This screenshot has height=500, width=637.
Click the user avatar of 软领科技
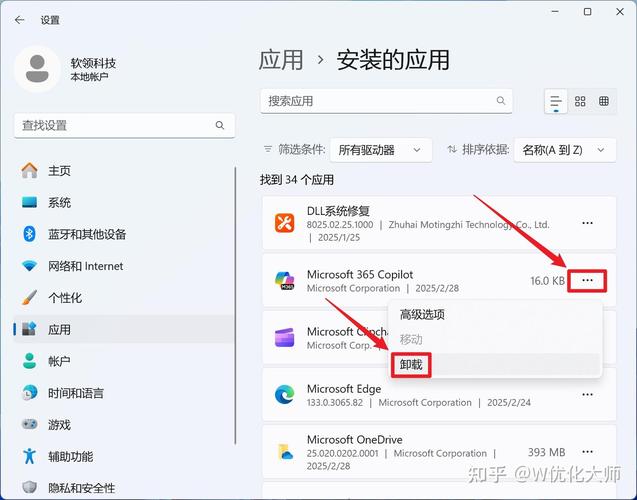point(37,69)
